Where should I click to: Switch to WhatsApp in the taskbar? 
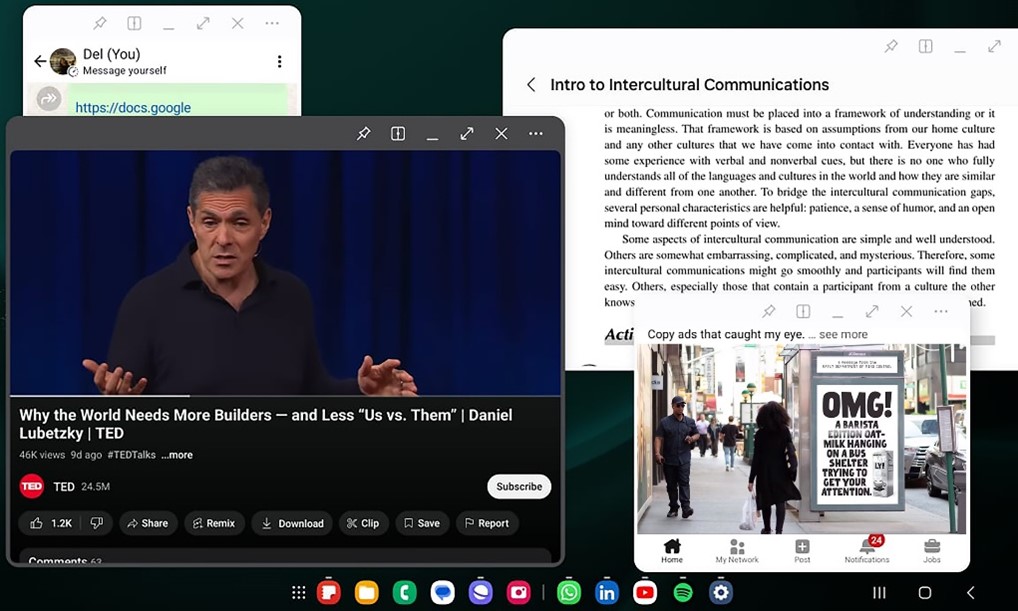point(569,592)
